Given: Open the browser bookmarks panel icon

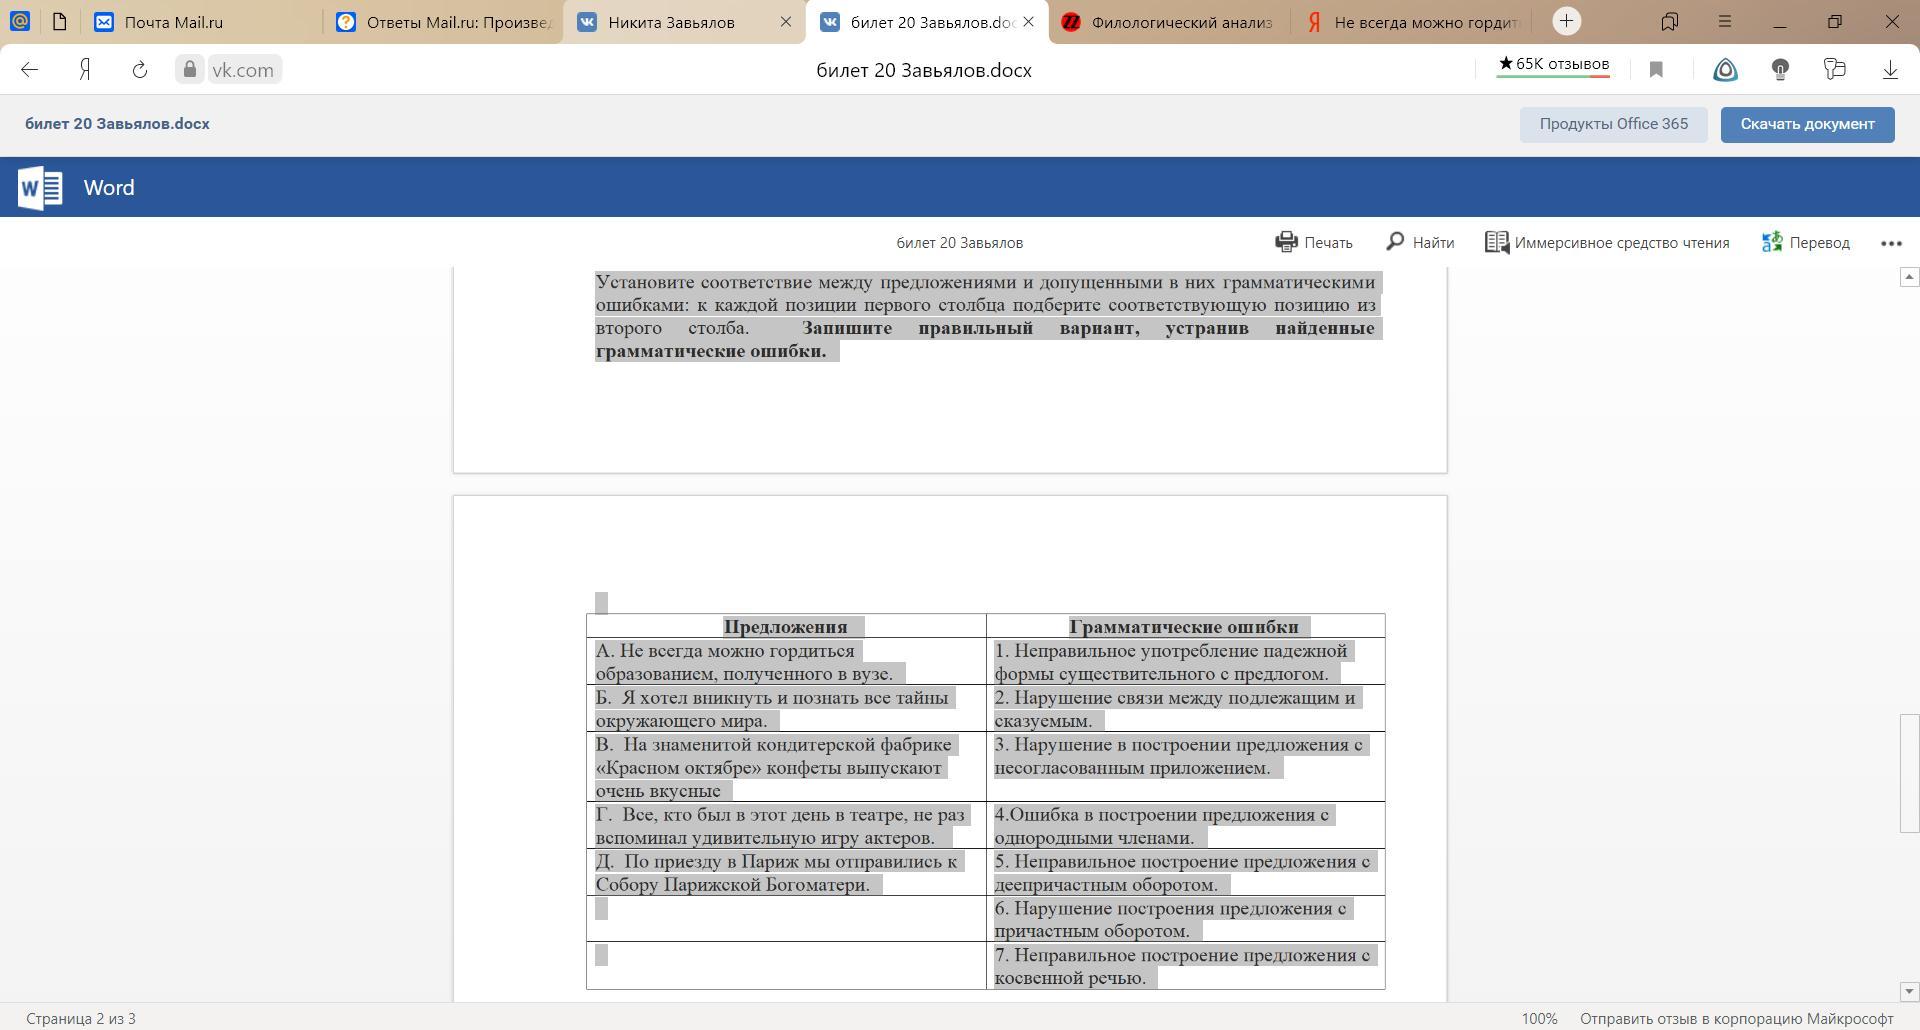Looking at the screenshot, I should pos(1670,21).
